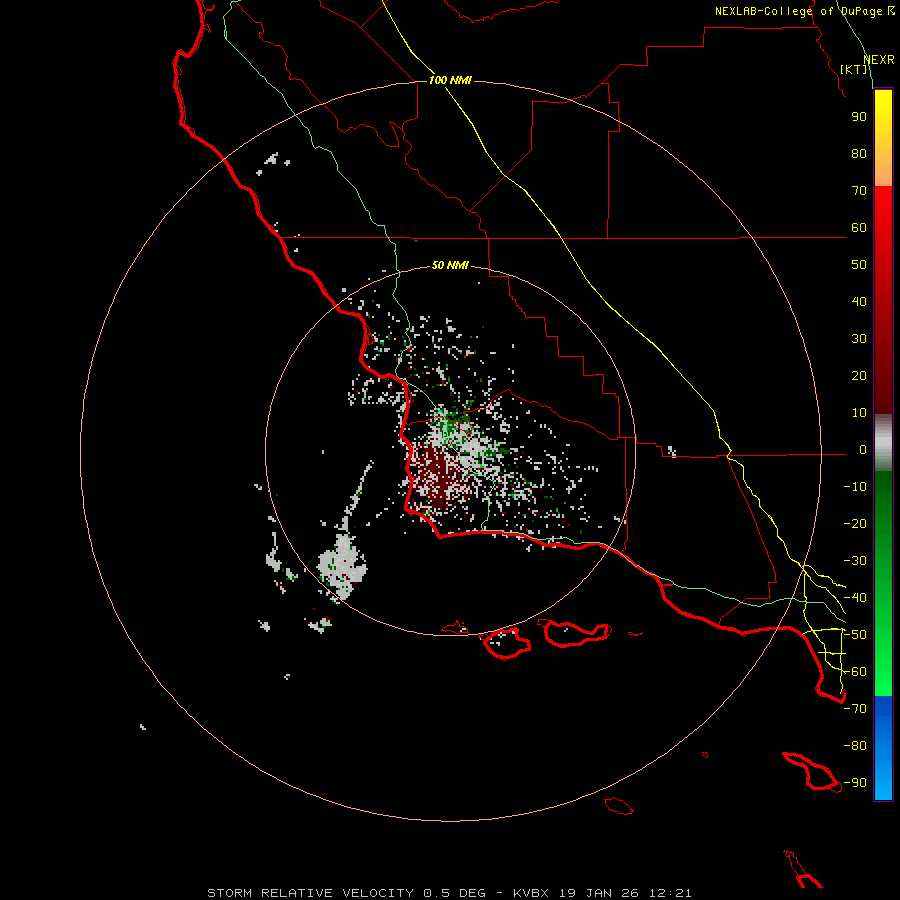Click the -70 value on the velocity scale

[855, 709]
